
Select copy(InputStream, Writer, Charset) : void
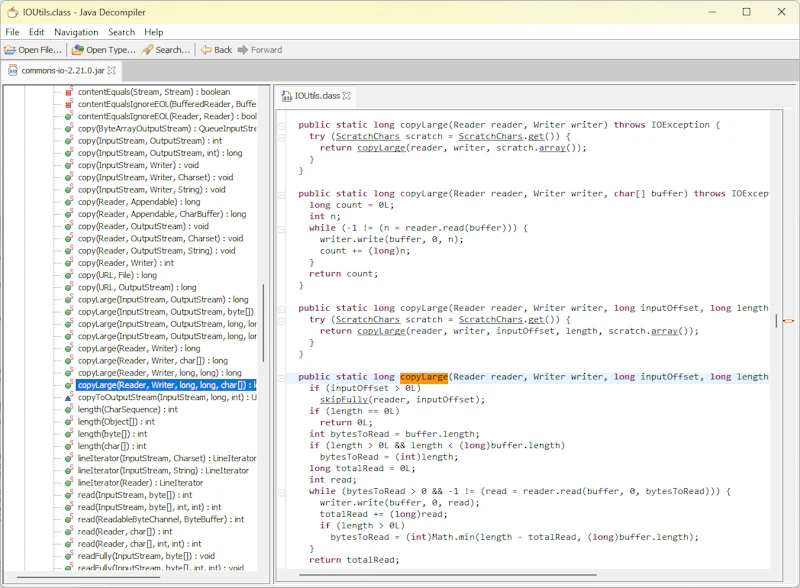(155, 178)
